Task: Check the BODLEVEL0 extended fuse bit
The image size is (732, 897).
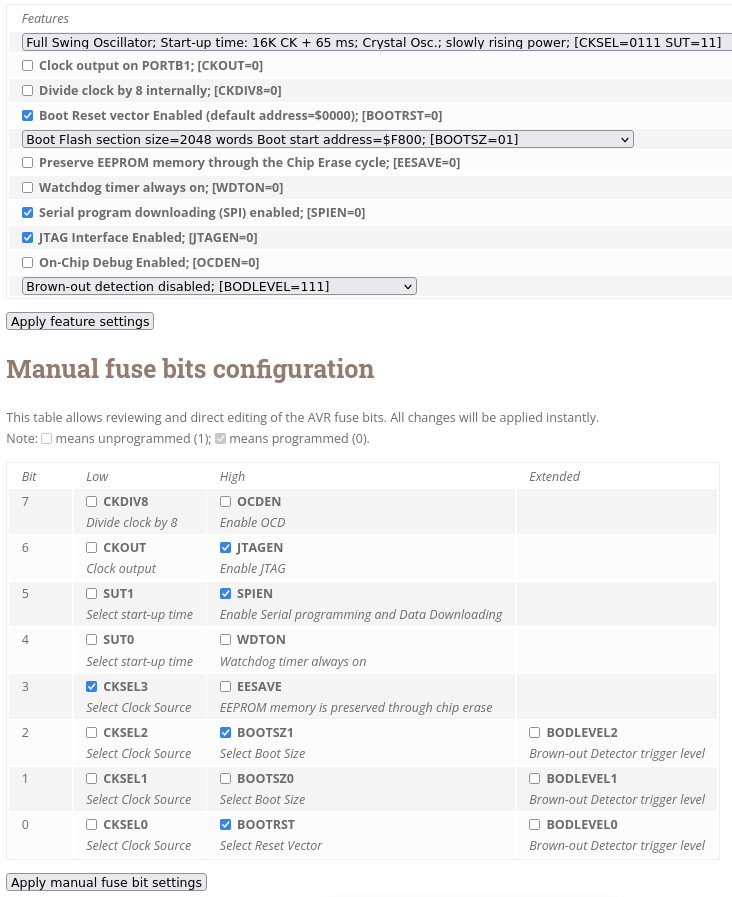Action: (x=535, y=825)
